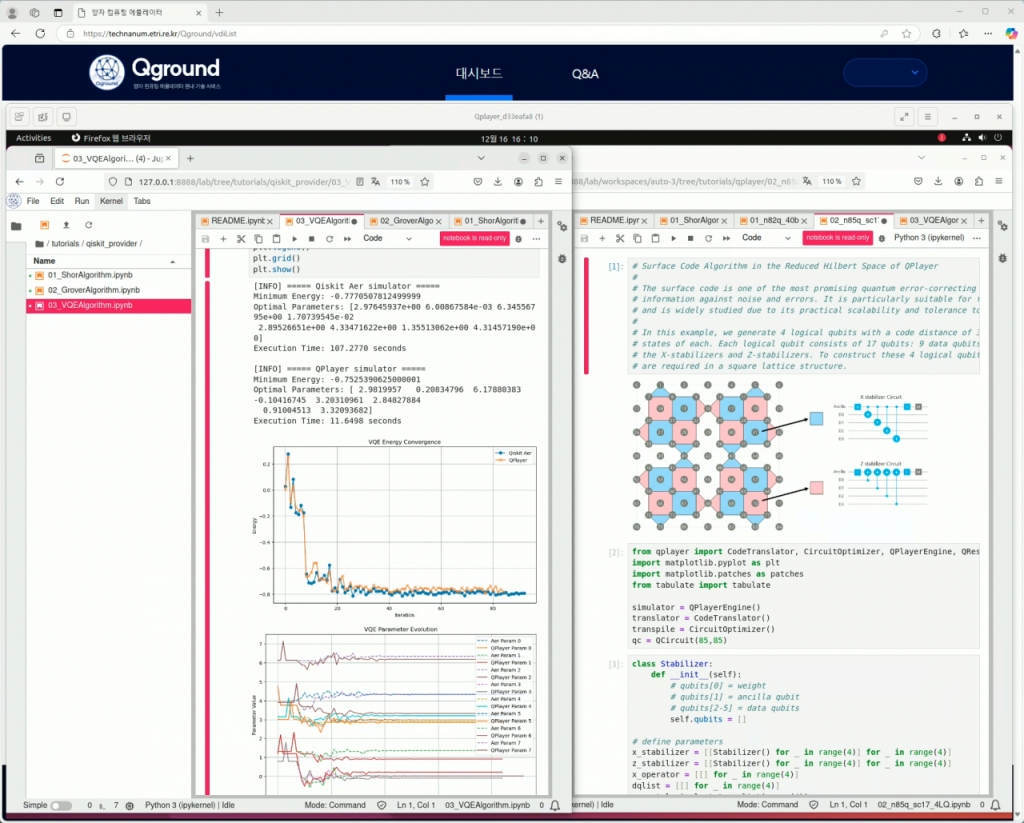The image size is (1024, 823).
Task: Switch to 03_VQEAlgor tab in right notebook
Action: [x=934, y=221]
